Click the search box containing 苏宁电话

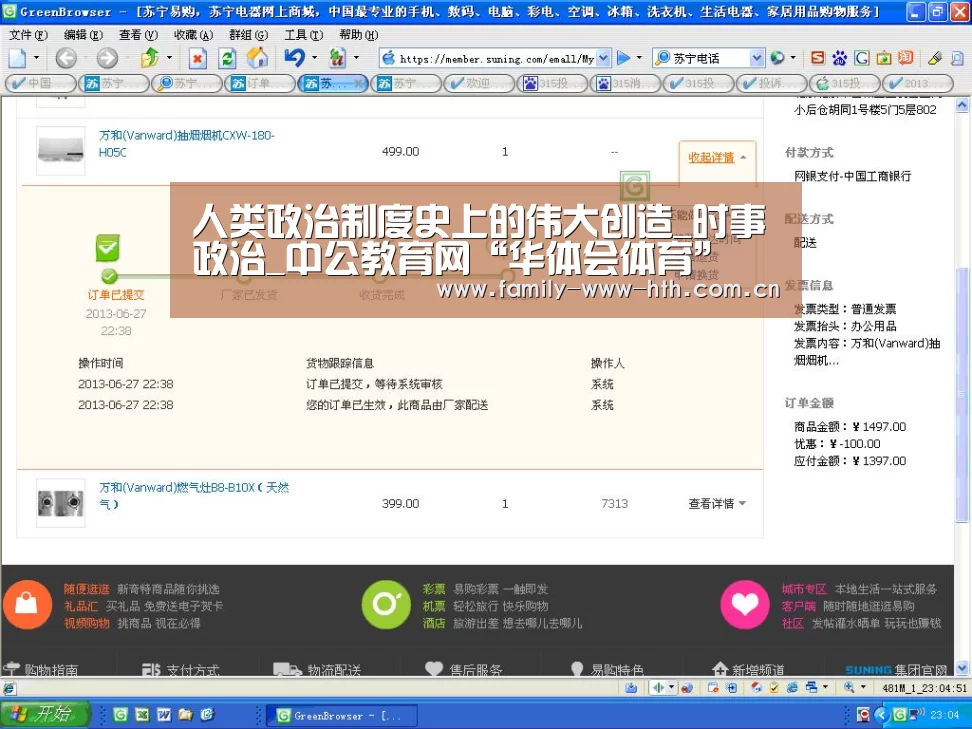(x=710, y=58)
